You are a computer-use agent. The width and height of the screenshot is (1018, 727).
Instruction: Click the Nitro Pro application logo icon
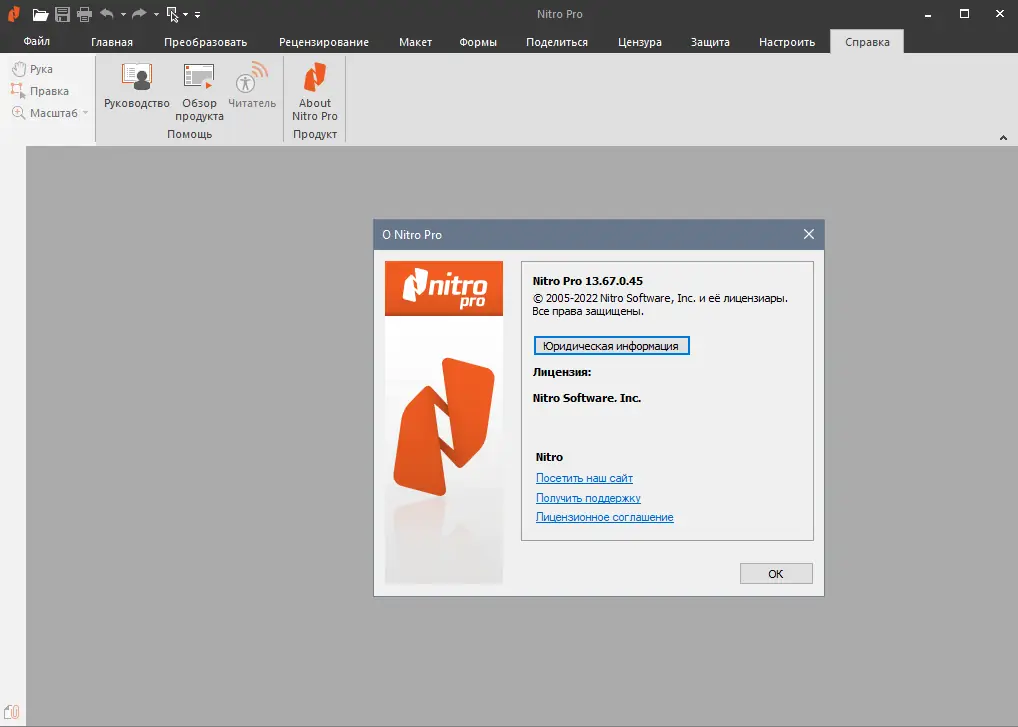coord(14,14)
